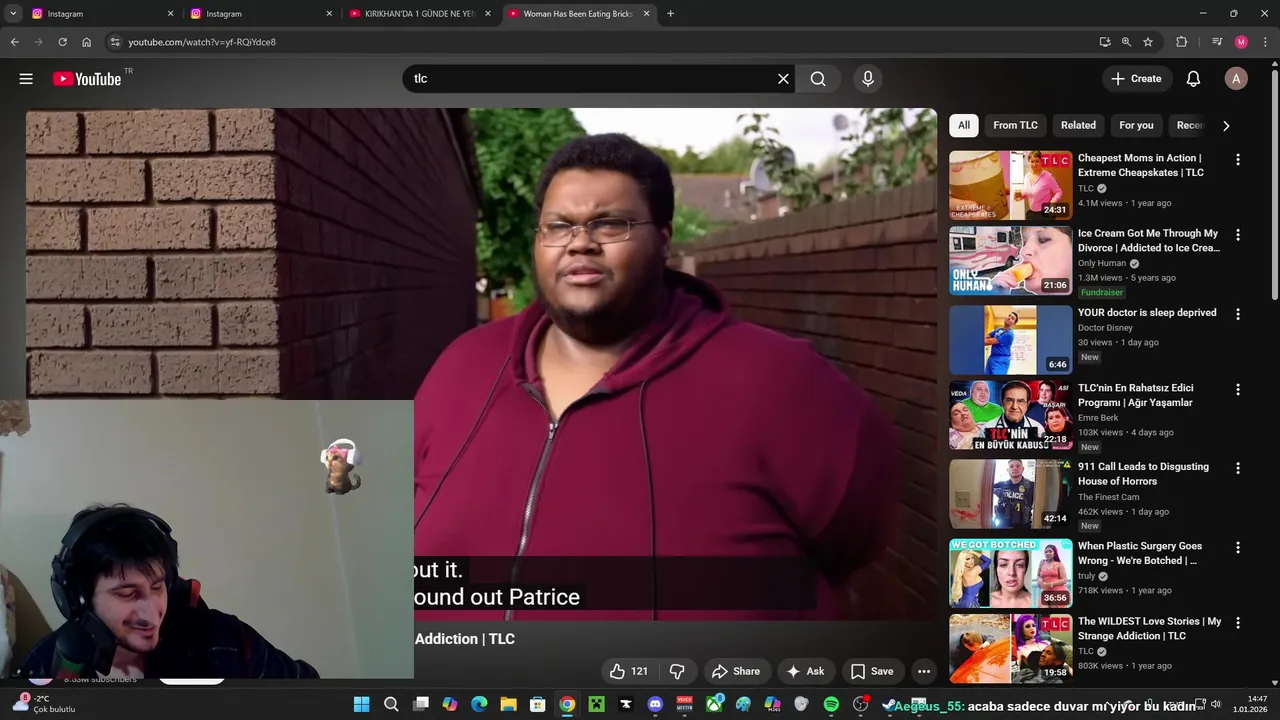
Task: Select the 'Related' filter chip
Action: pyautogui.click(x=1078, y=125)
